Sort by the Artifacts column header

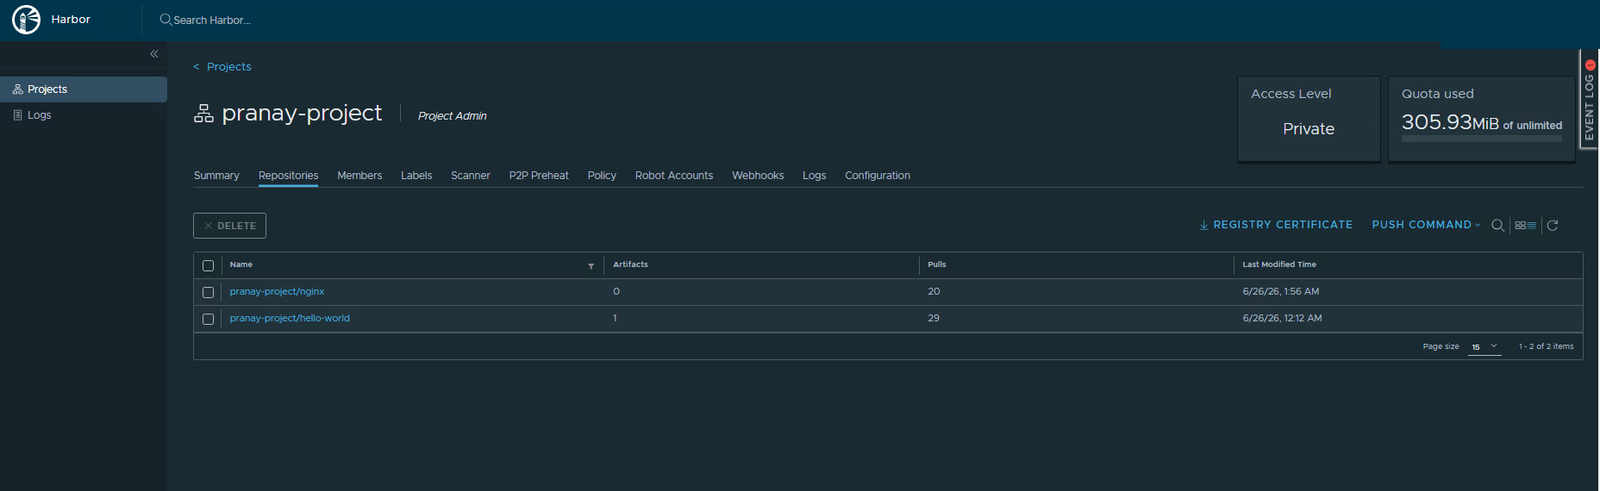(630, 265)
